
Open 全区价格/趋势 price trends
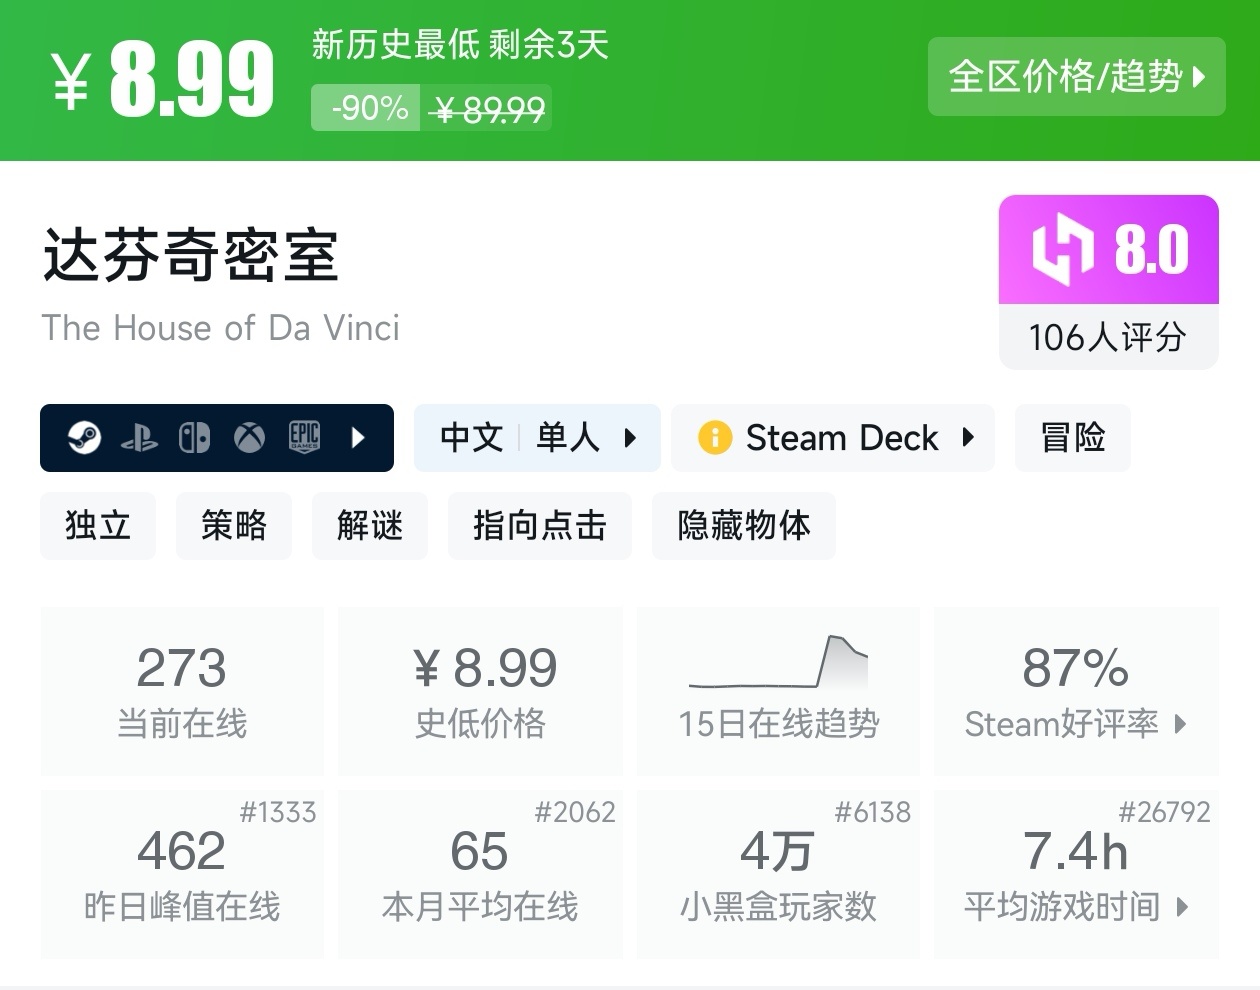point(1076,77)
